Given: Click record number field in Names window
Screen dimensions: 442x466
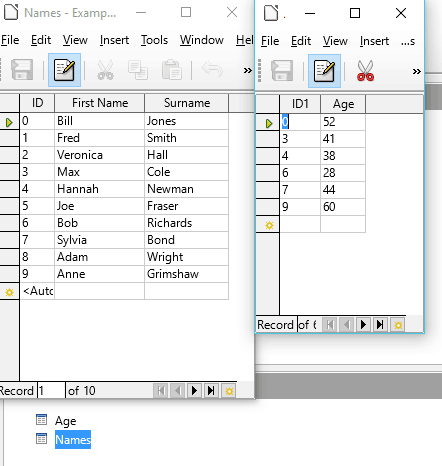Looking at the screenshot, I should [x=51, y=390].
